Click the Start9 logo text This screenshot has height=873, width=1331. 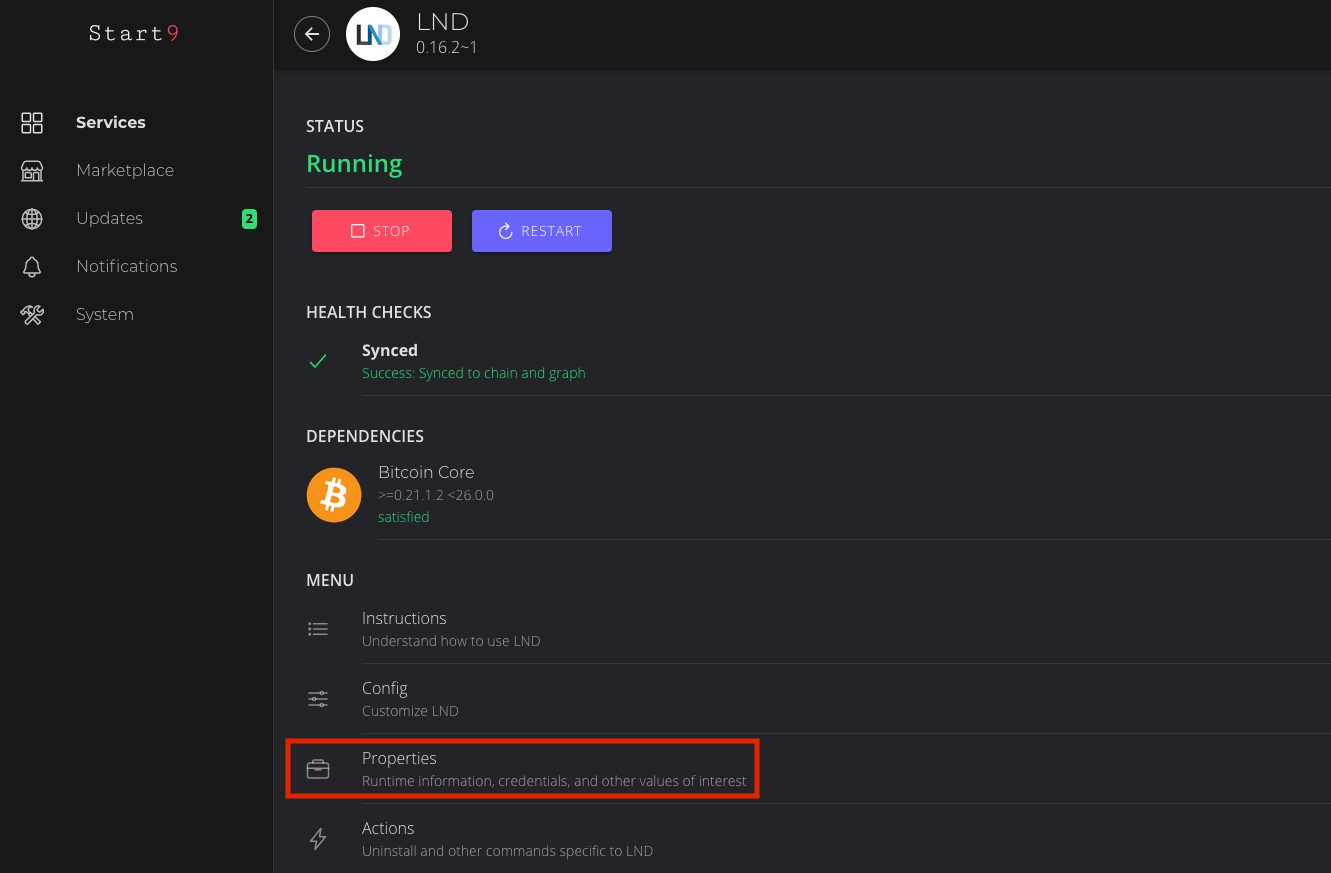pyautogui.click(x=134, y=34)
